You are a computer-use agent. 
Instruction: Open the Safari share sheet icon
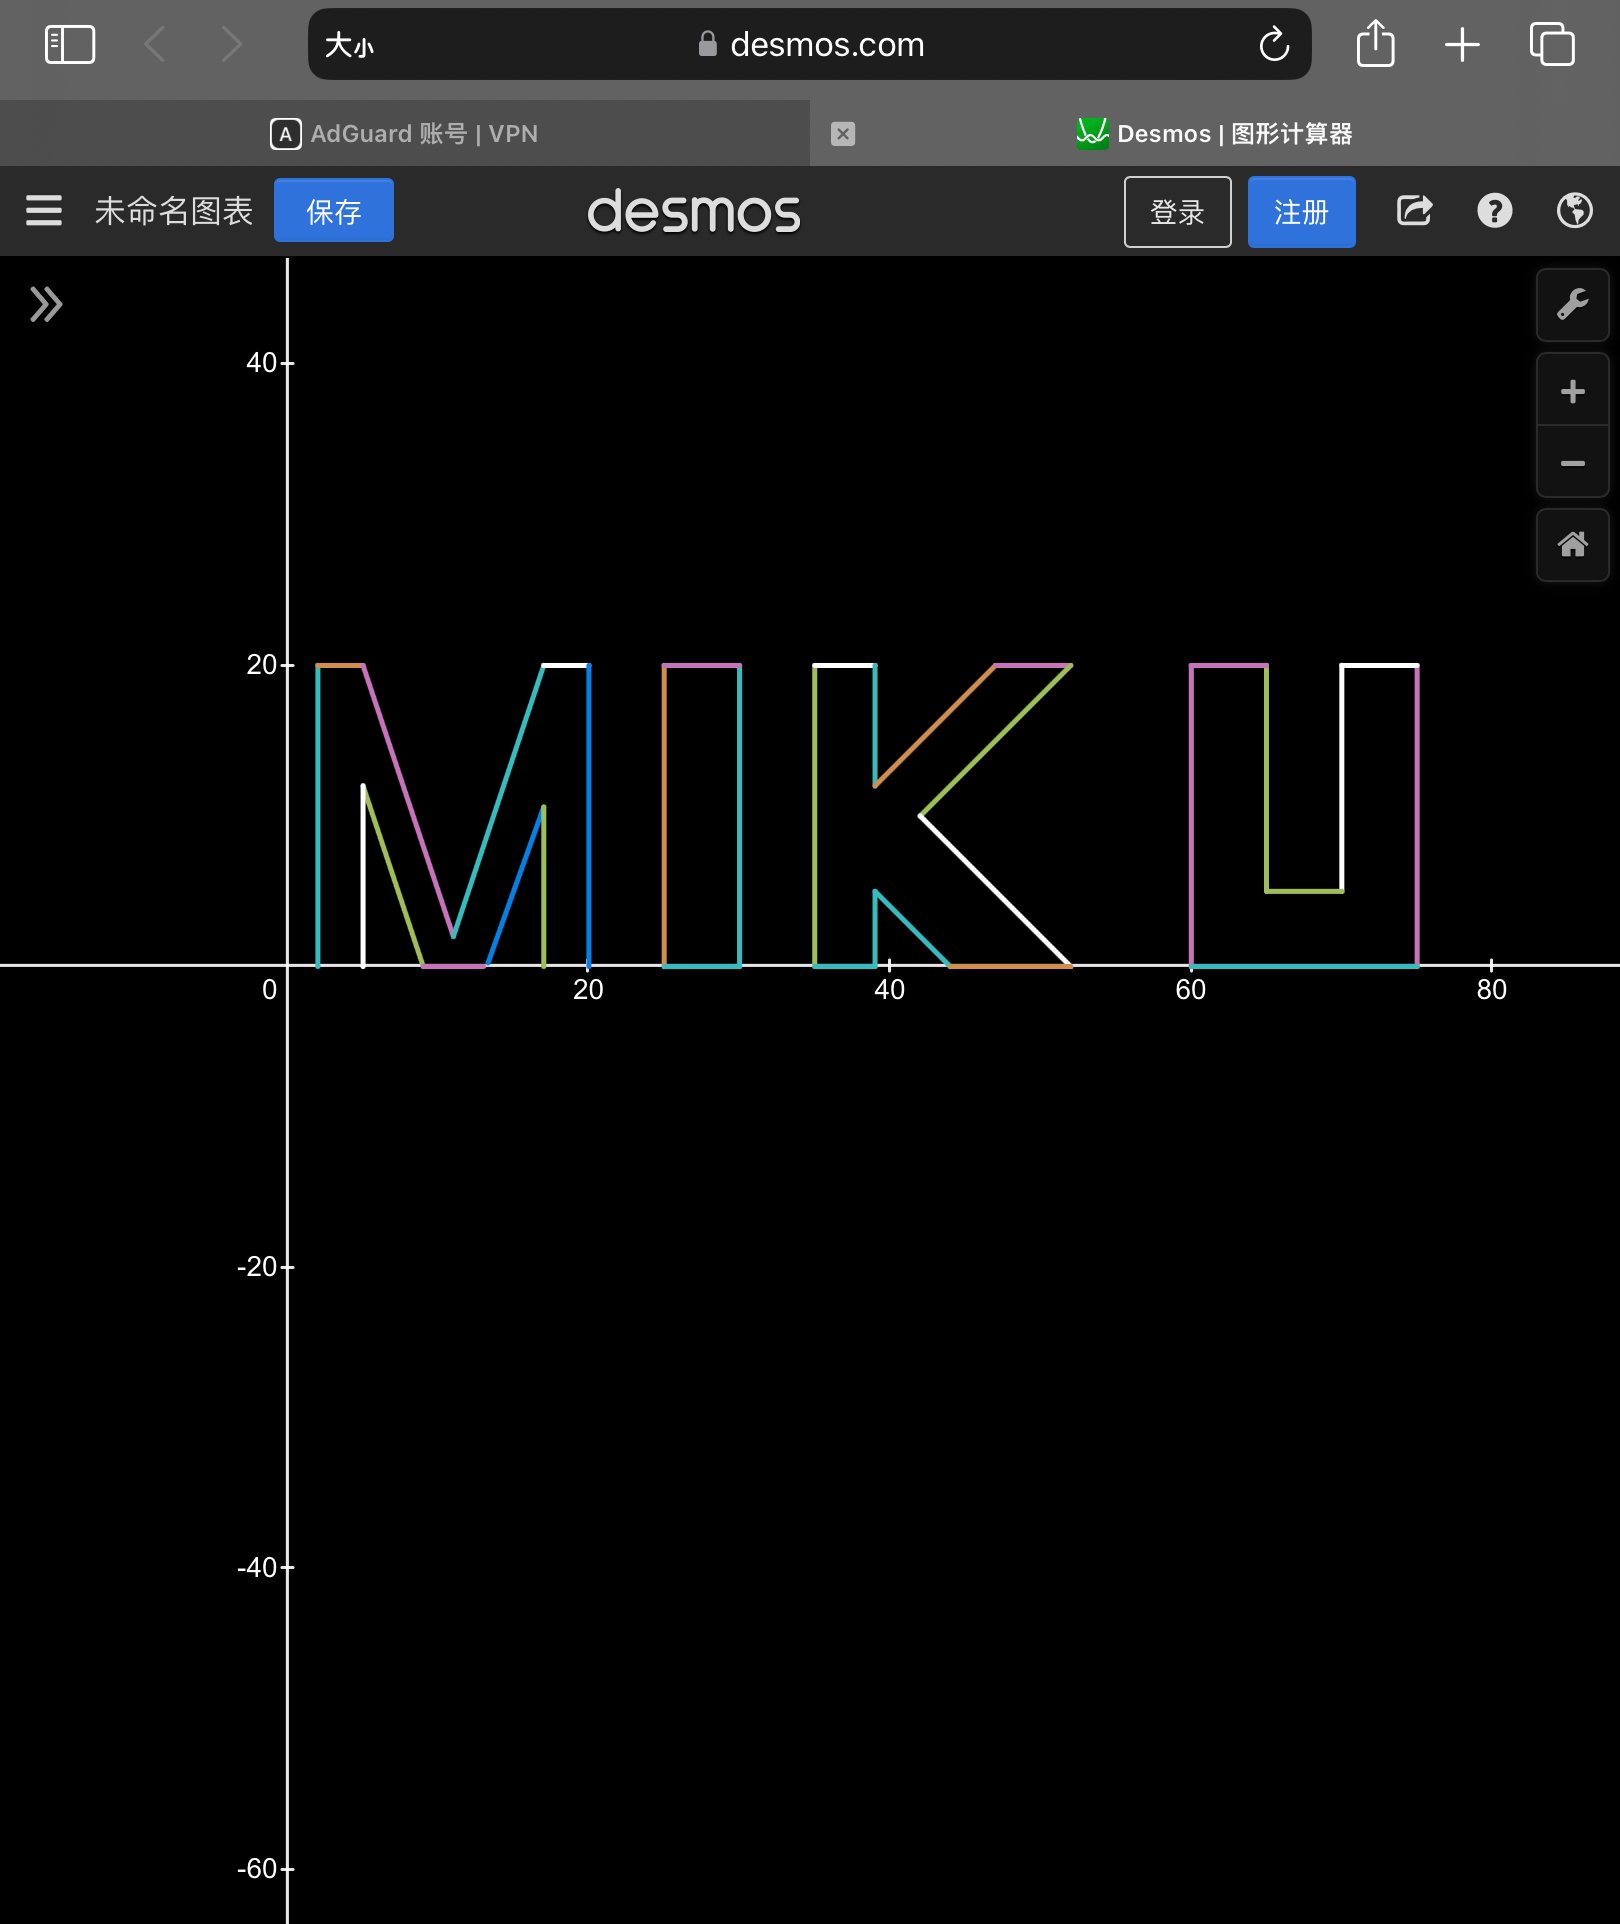[x=1376, y=44]
